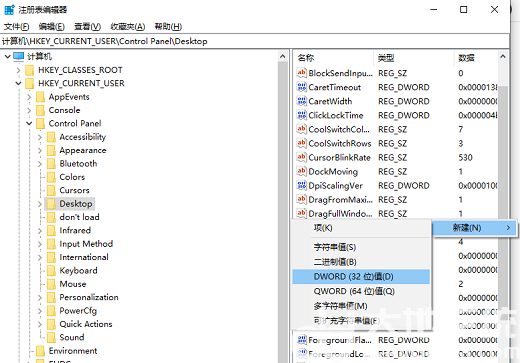This screenshot has height=363, width=520.
Task: Collapse the Control Panel node arrow
Action: 29,124
